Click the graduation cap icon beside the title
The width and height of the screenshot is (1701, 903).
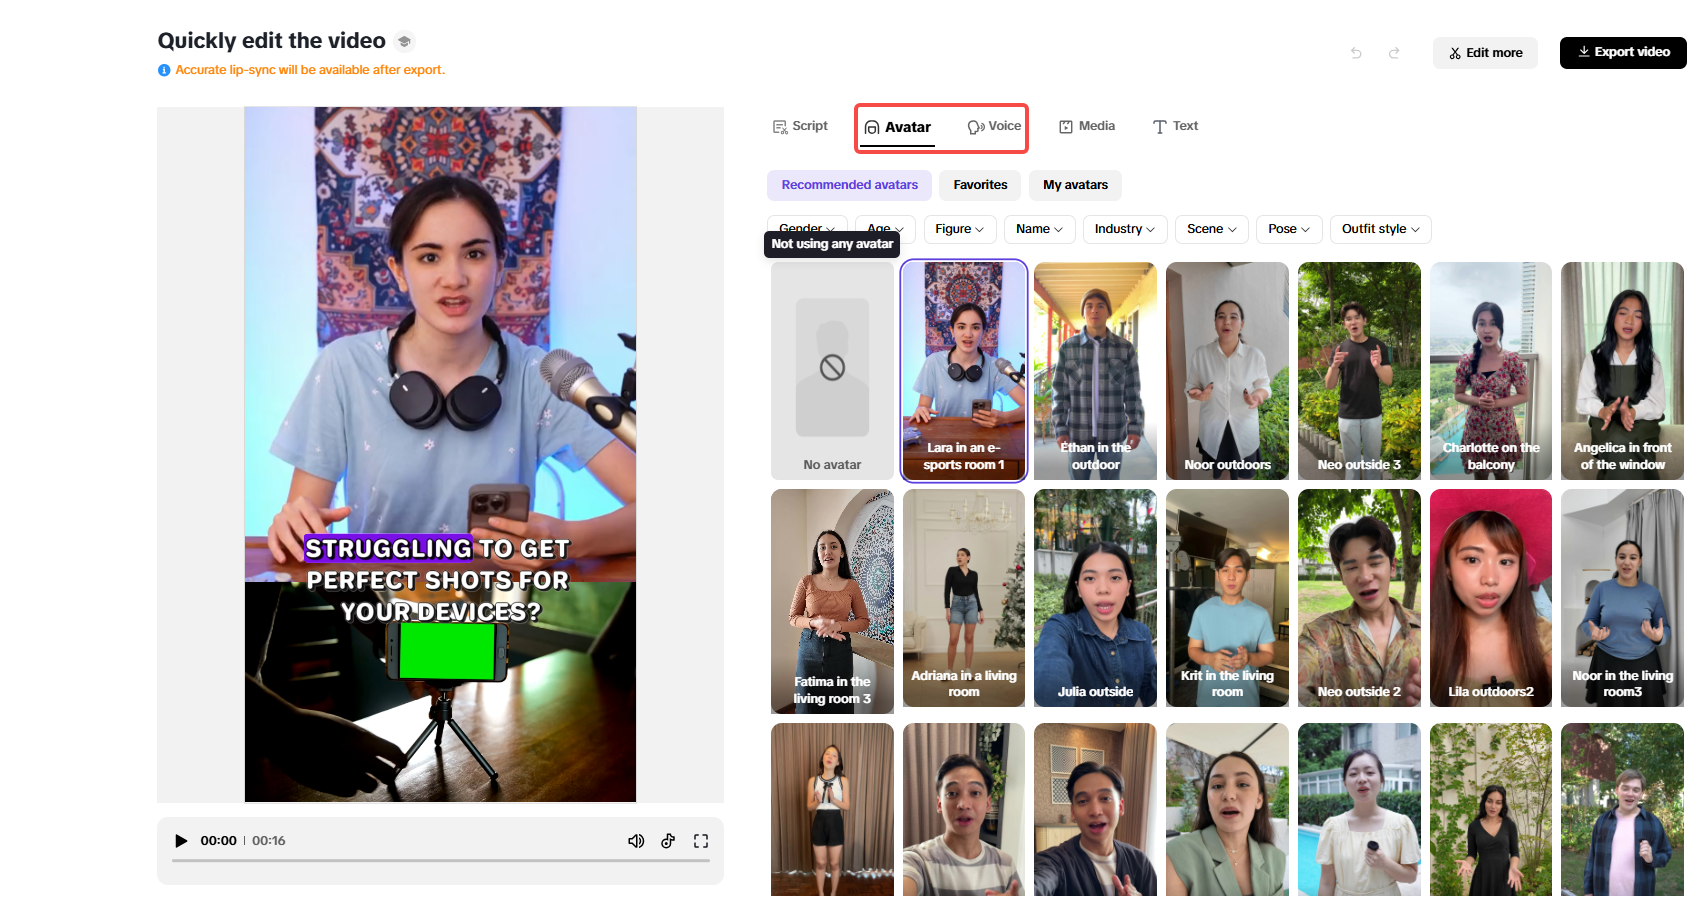tap(404, 41)
